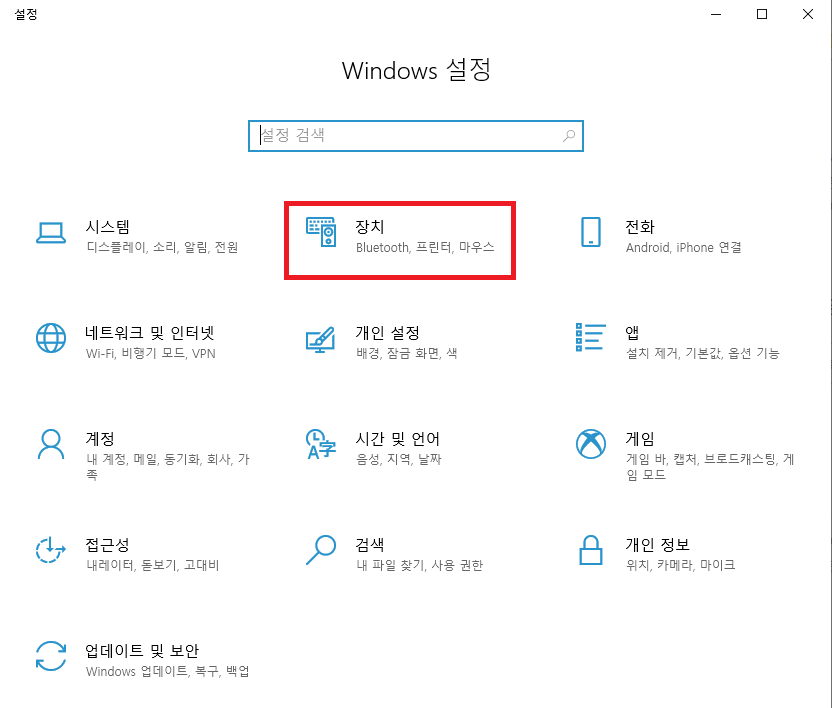Click the text '배경, 잠금 화면, 색'

406,353
